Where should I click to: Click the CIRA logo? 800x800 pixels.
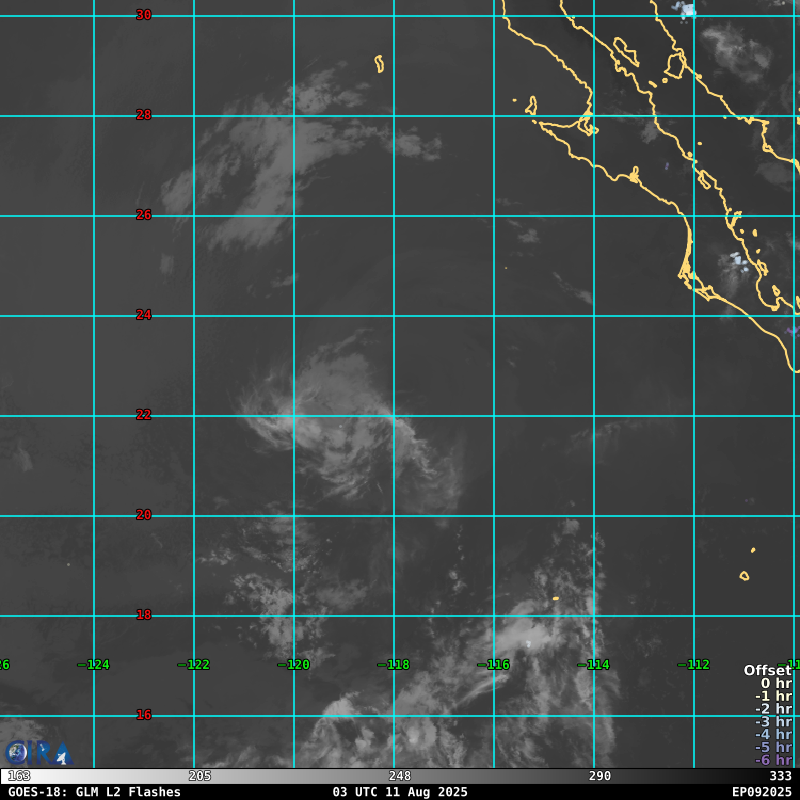[39, 753]
